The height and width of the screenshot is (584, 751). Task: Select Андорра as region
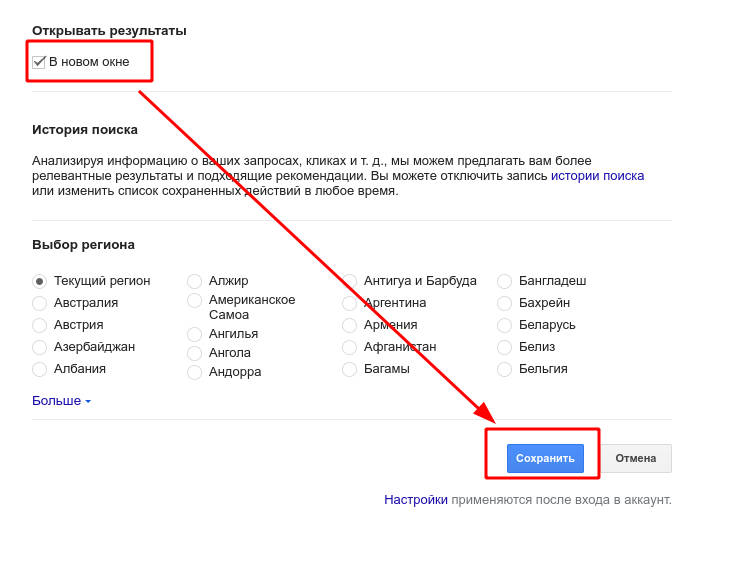point(195,373)
